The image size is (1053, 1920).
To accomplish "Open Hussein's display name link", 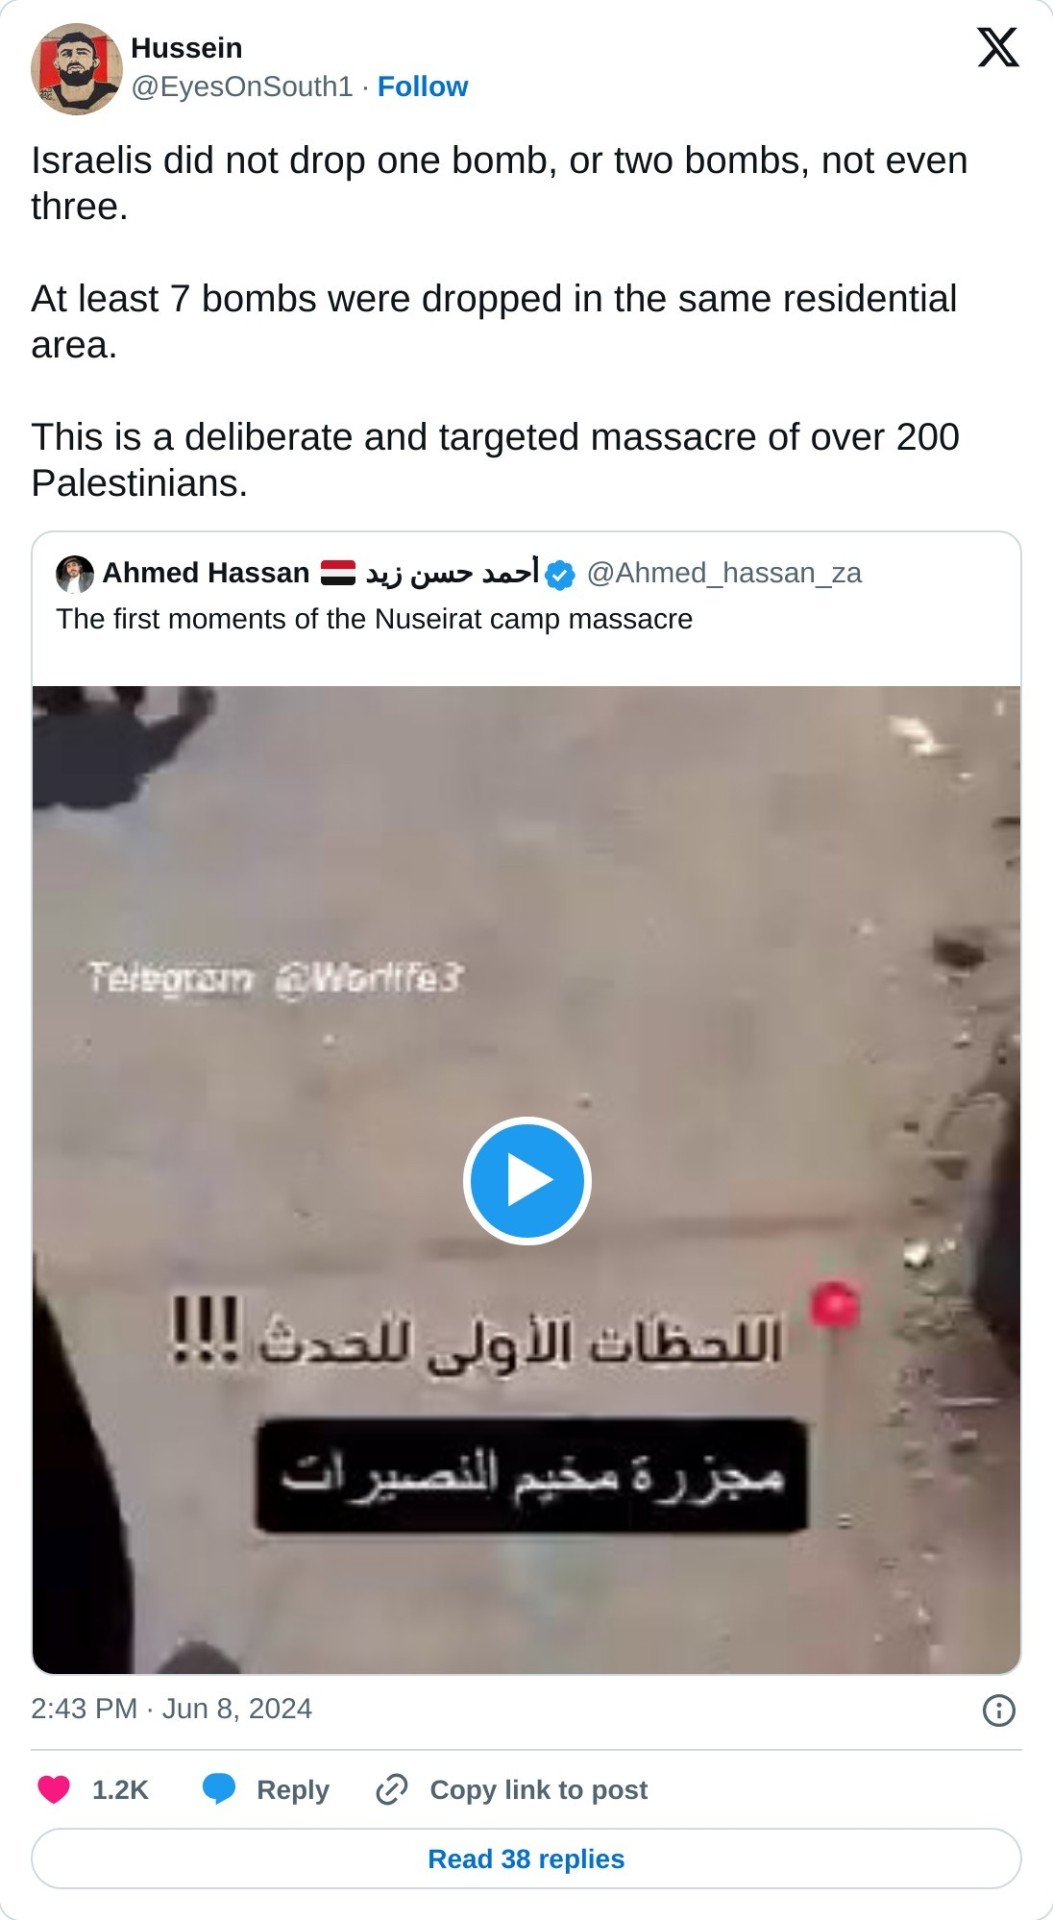I will coord(187,48).
